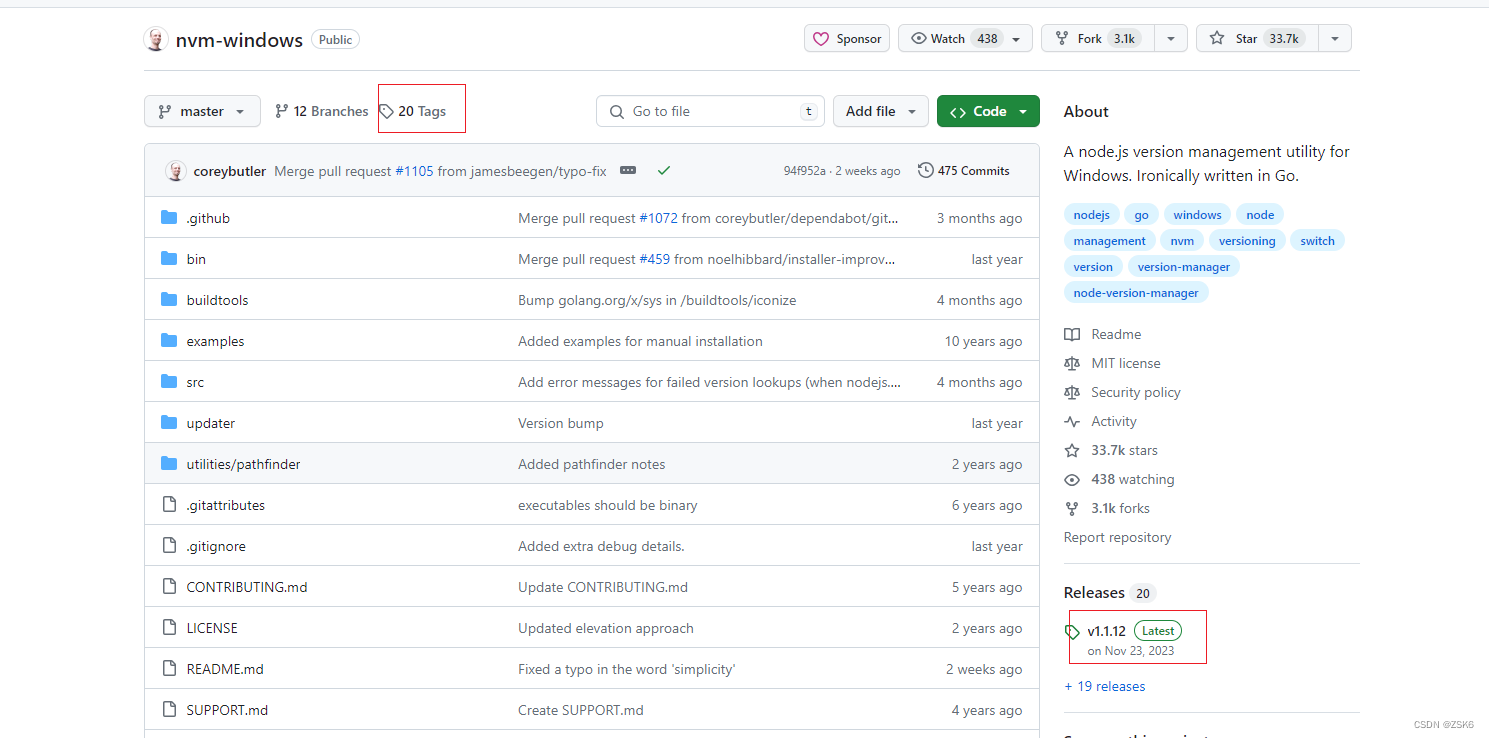Open the LICENSE file

212,628
